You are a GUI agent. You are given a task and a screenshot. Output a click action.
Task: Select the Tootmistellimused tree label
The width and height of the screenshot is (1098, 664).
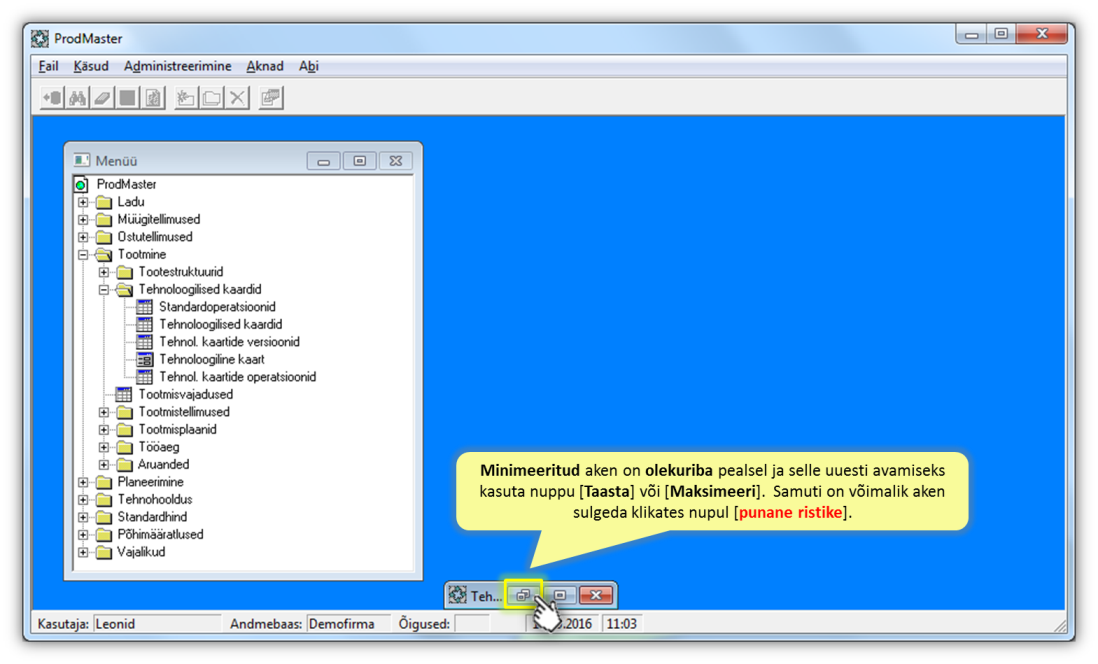184,412
